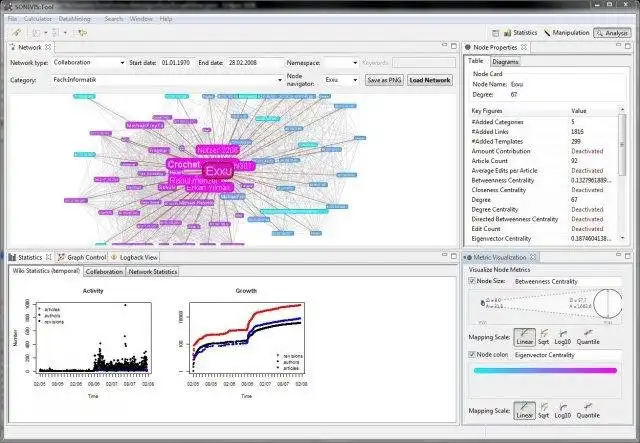Viewport: 640px width, 443px height.
Task: Toggle the Node Size checkbox
Action: pos(472,281)
